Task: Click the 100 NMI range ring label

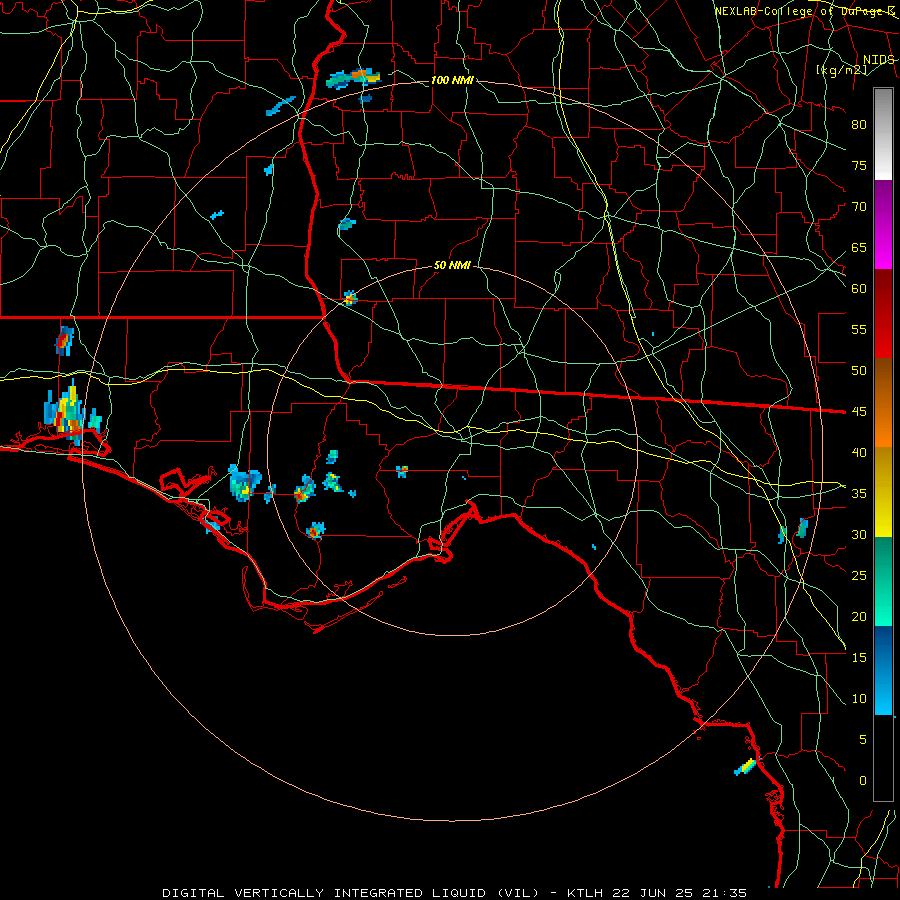Action: pos(452,80)
